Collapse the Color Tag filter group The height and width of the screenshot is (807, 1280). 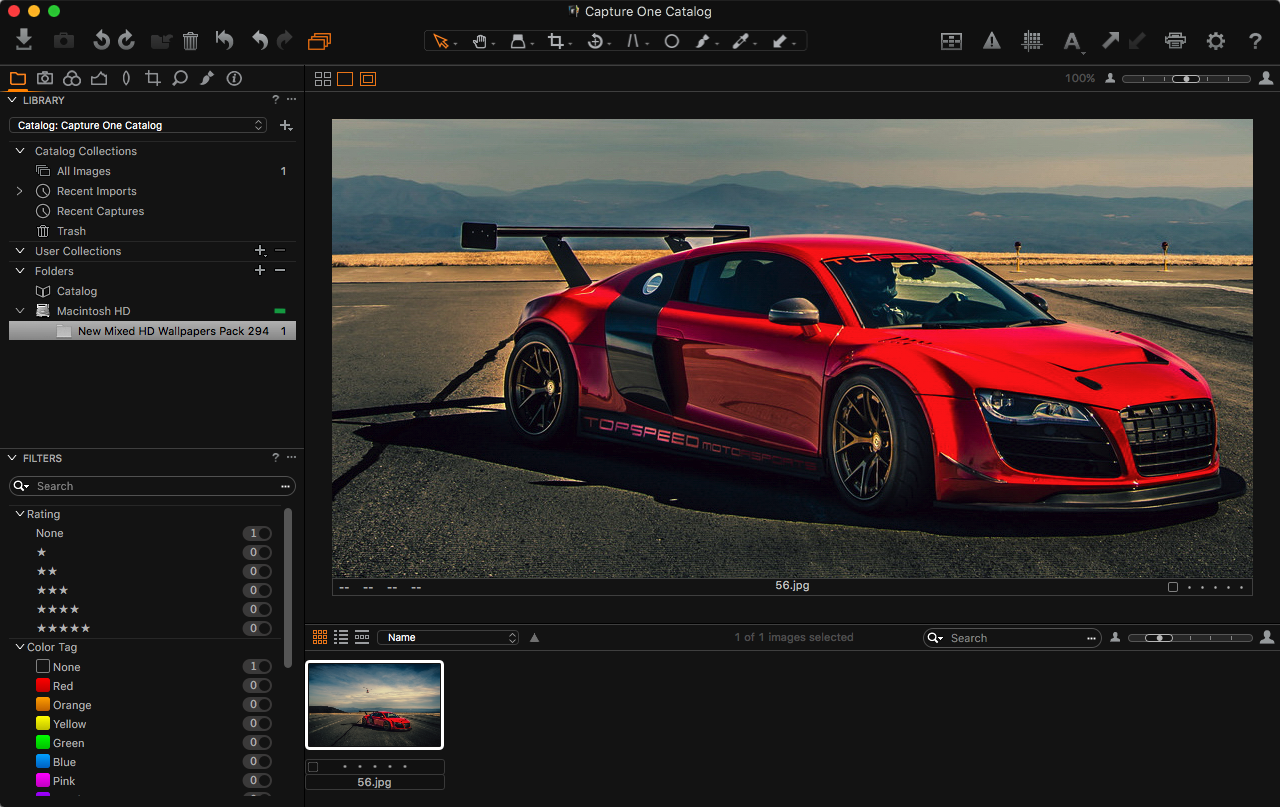20,647
